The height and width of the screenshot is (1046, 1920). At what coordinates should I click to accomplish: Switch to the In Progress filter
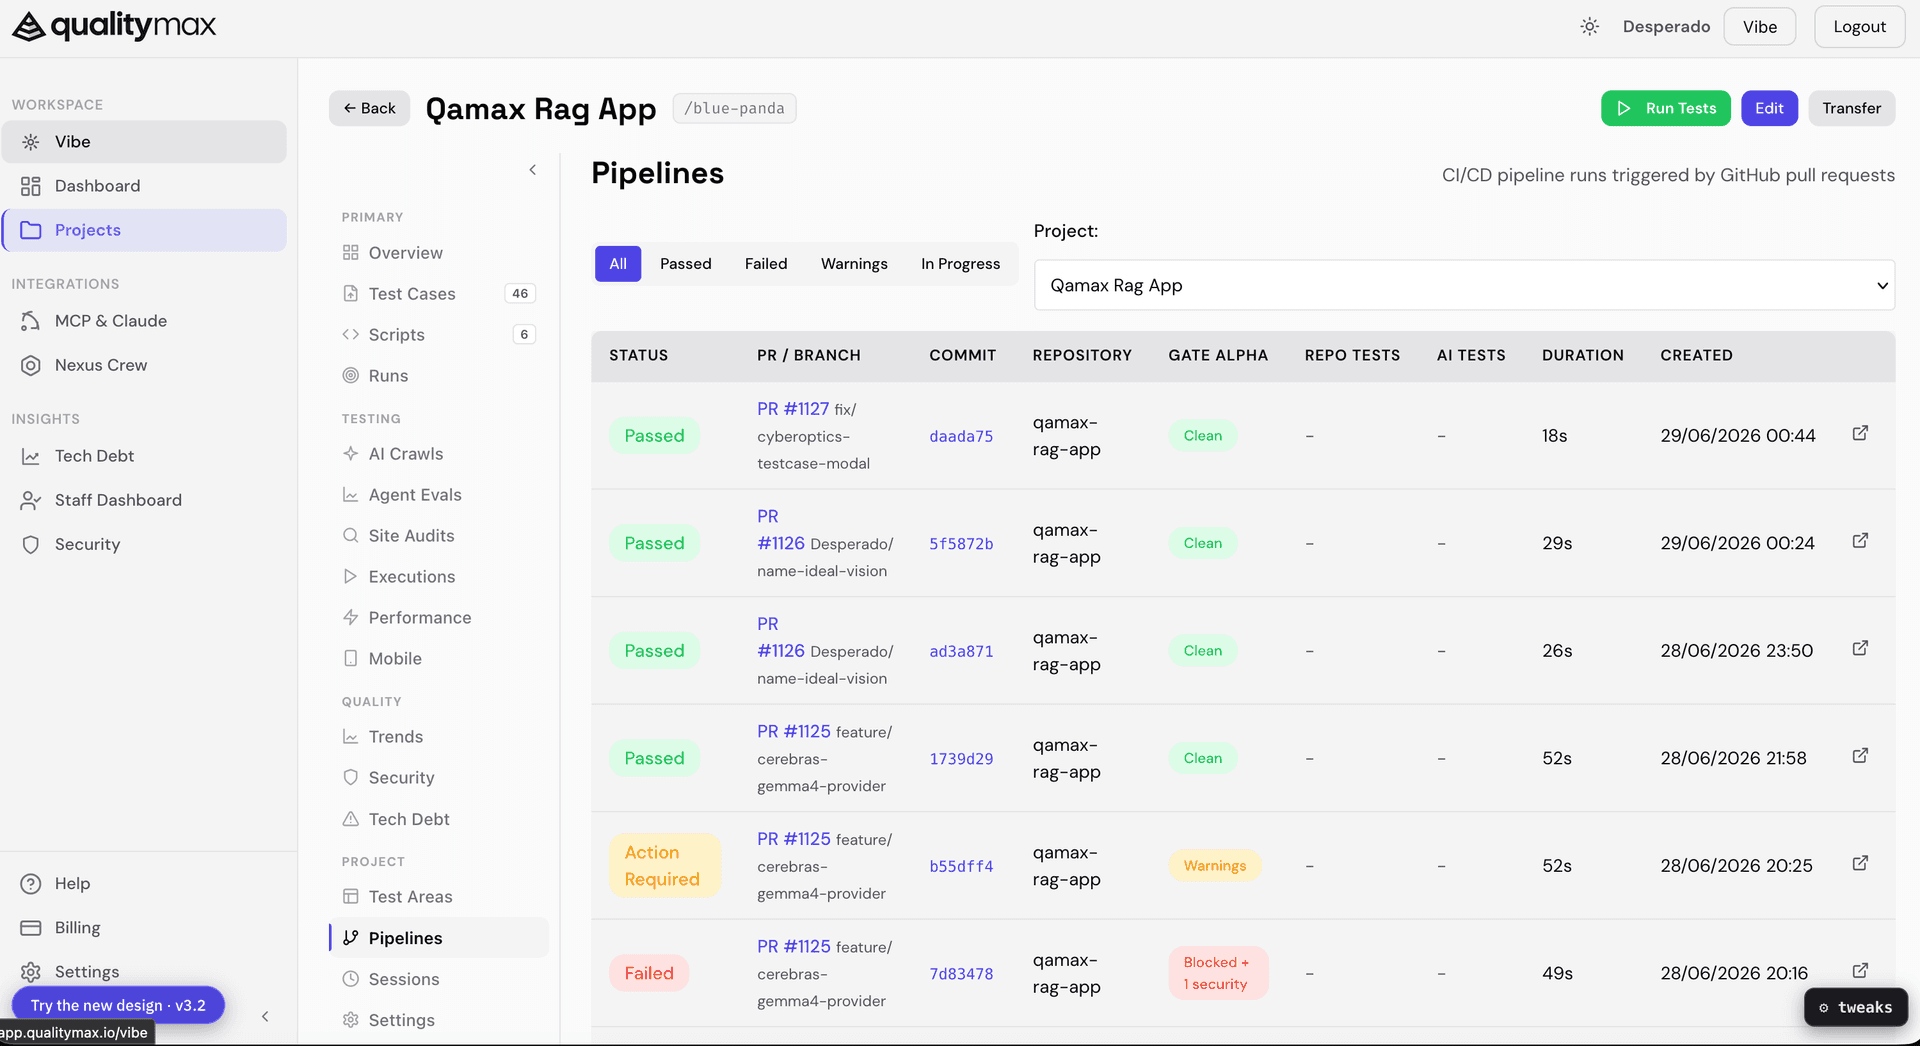point(960,264)
